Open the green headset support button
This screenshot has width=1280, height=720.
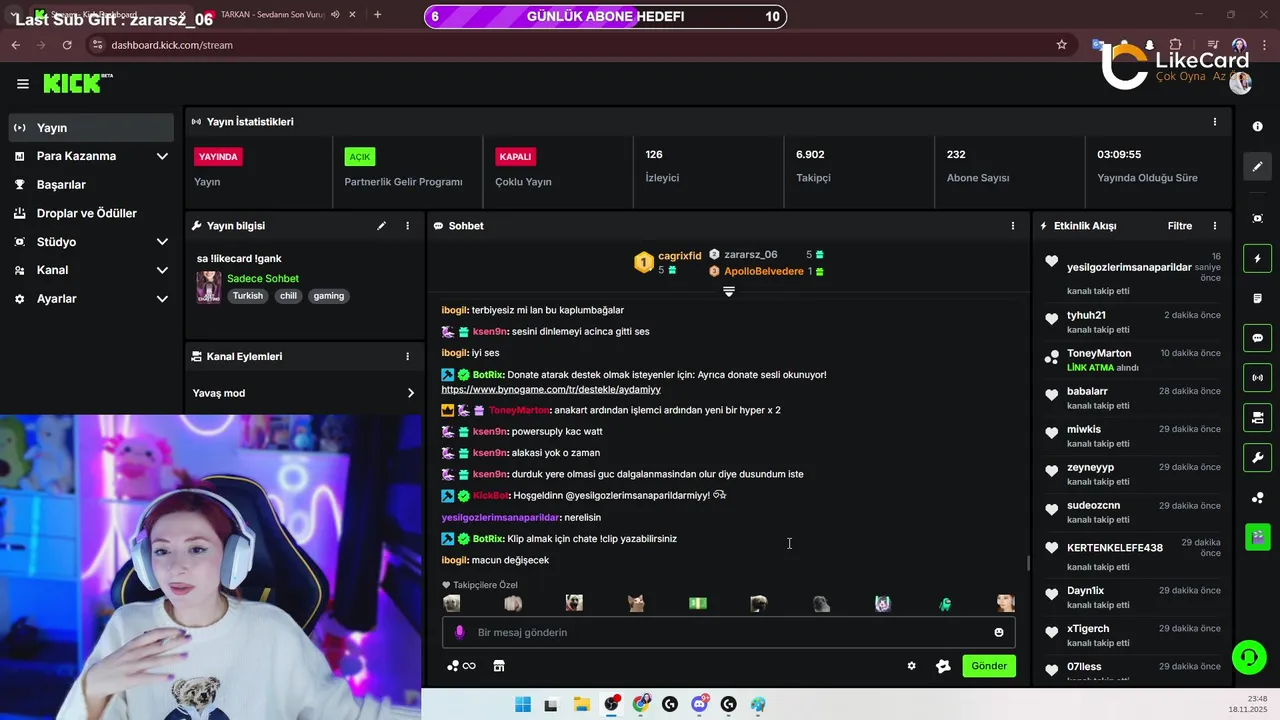point(1249,657)
